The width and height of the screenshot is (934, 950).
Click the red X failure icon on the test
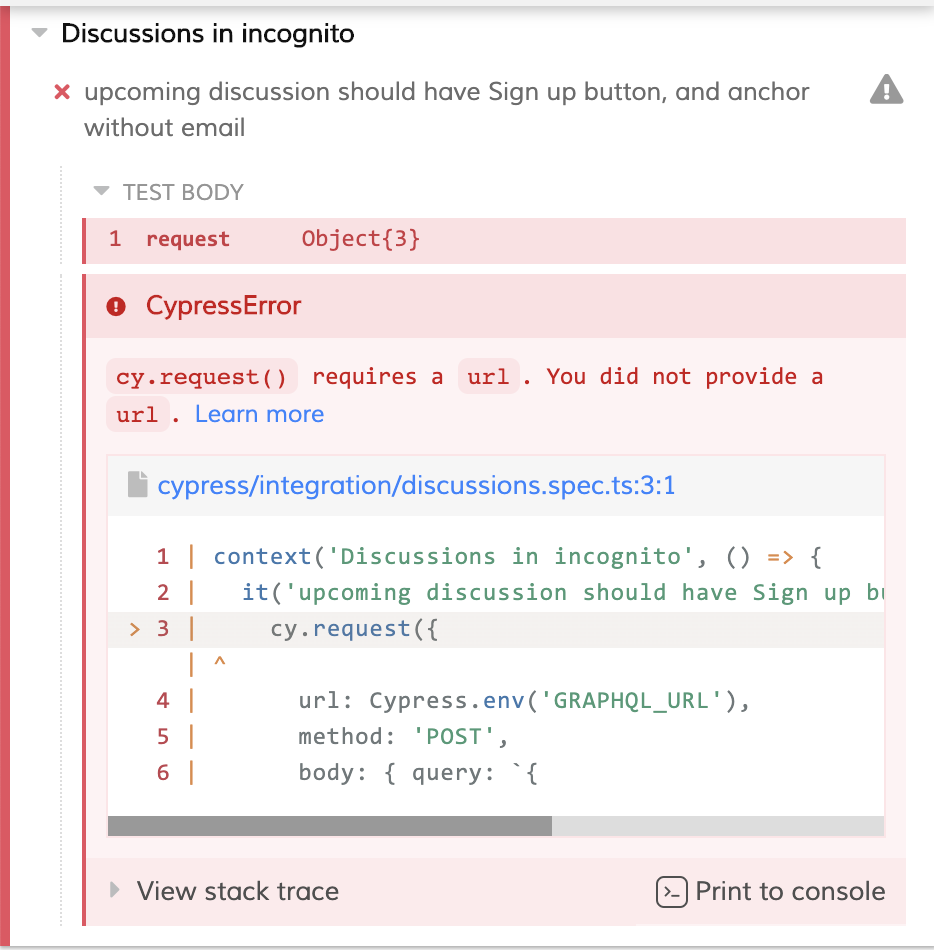pos(62,91)
